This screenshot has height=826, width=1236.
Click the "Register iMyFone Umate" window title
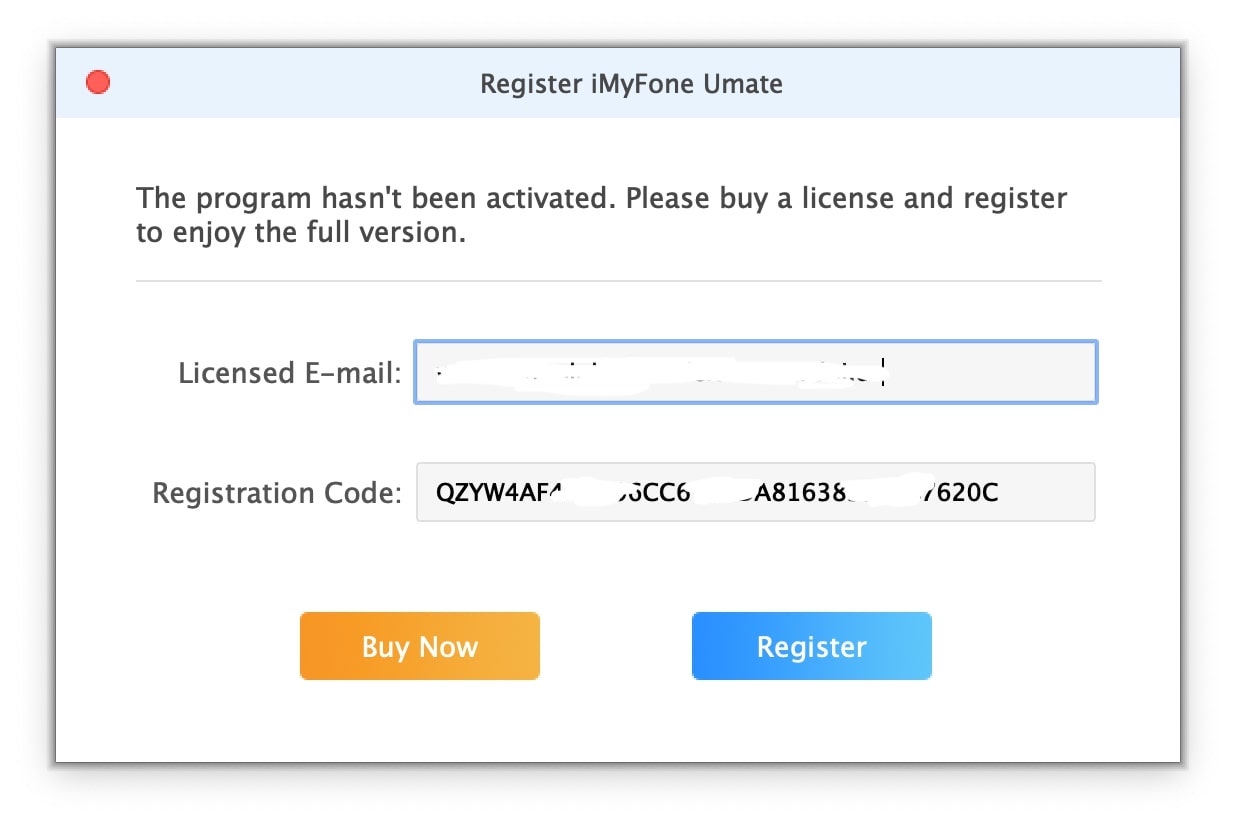point(631,84)
